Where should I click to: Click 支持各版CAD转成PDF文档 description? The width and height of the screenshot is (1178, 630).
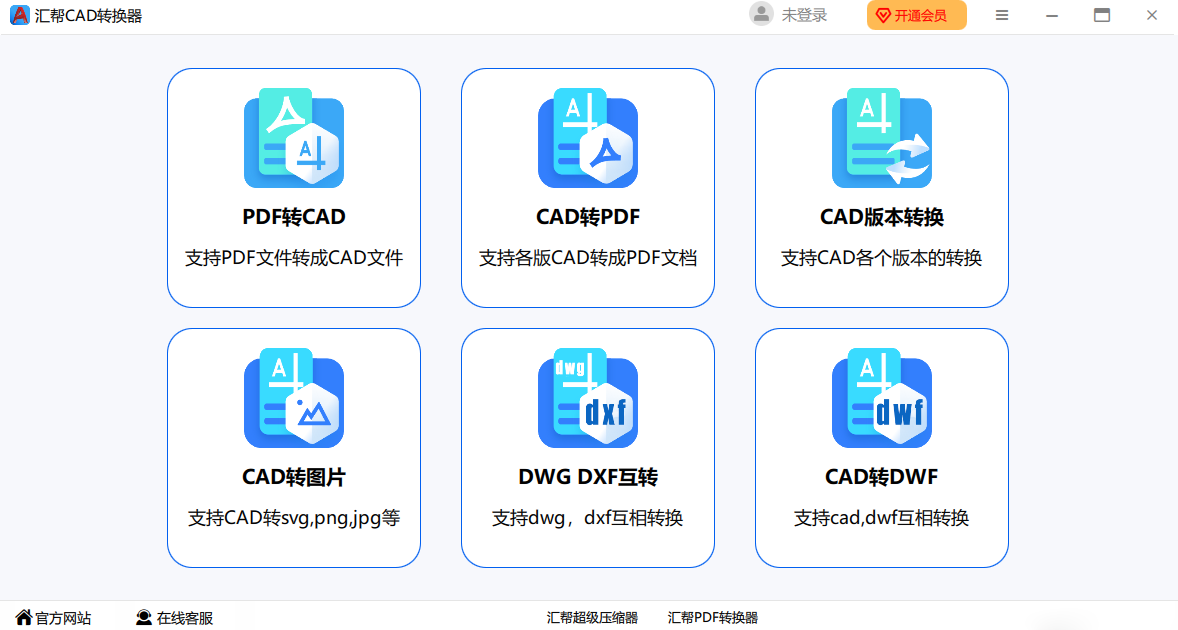click(587, 258)
